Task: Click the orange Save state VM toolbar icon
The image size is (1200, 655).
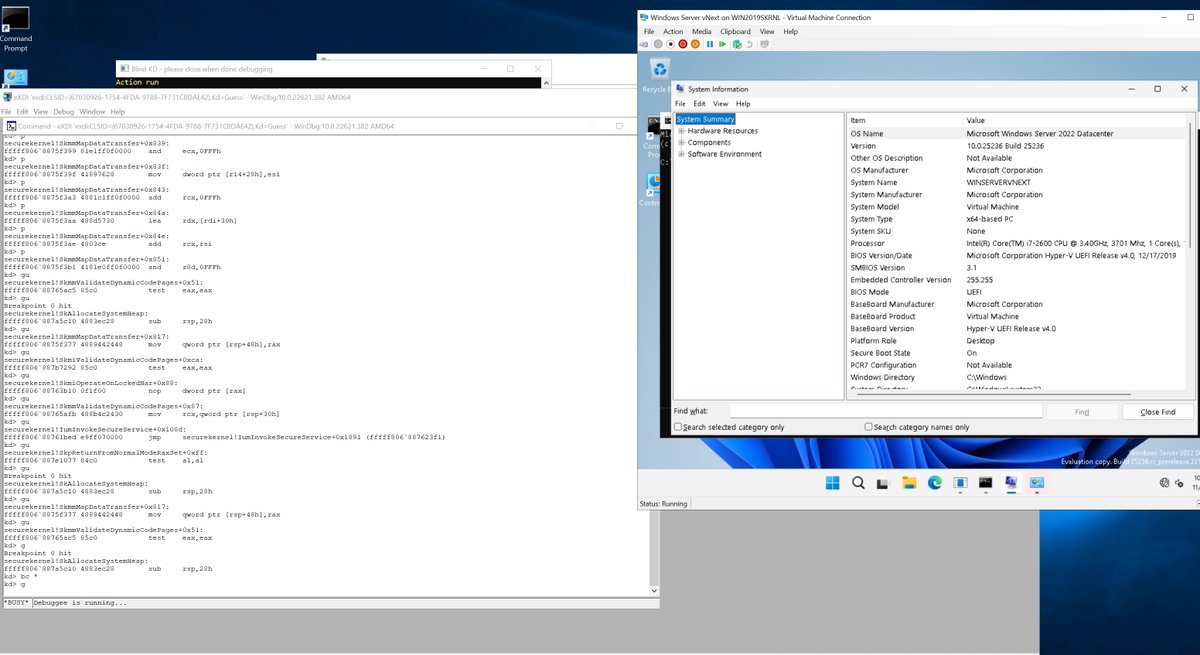Action: pos(695,44)
